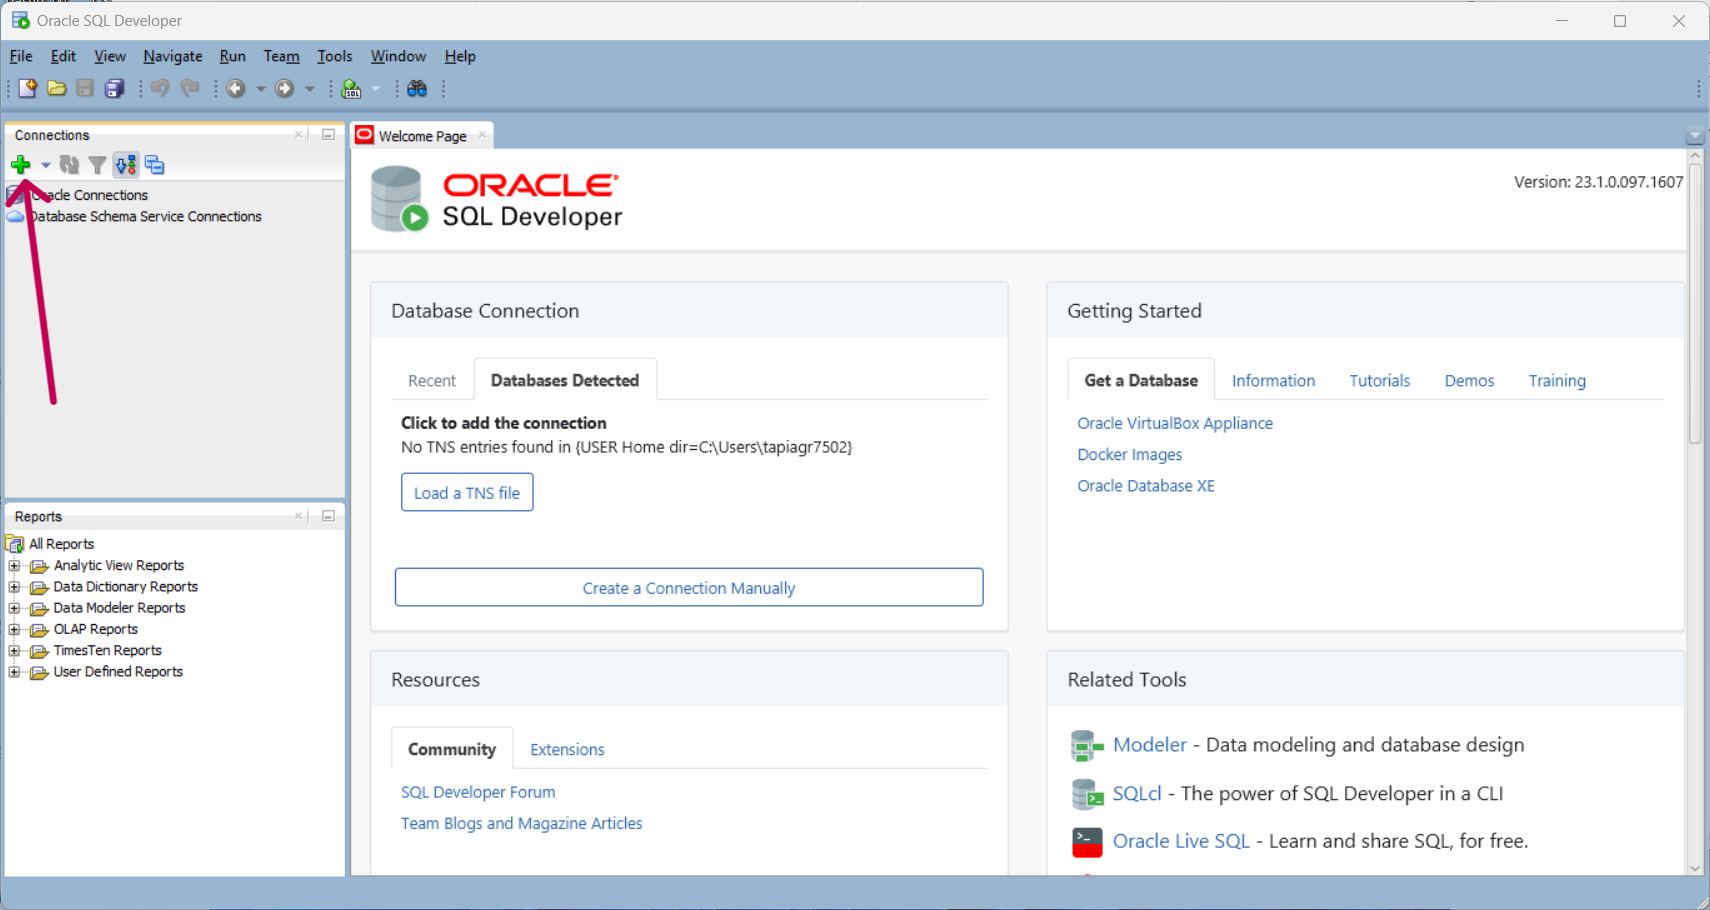The height and width of the screenshot is (910, 1710).
Task: Expand Analytic View Reports node
Action: click(14, 566)
